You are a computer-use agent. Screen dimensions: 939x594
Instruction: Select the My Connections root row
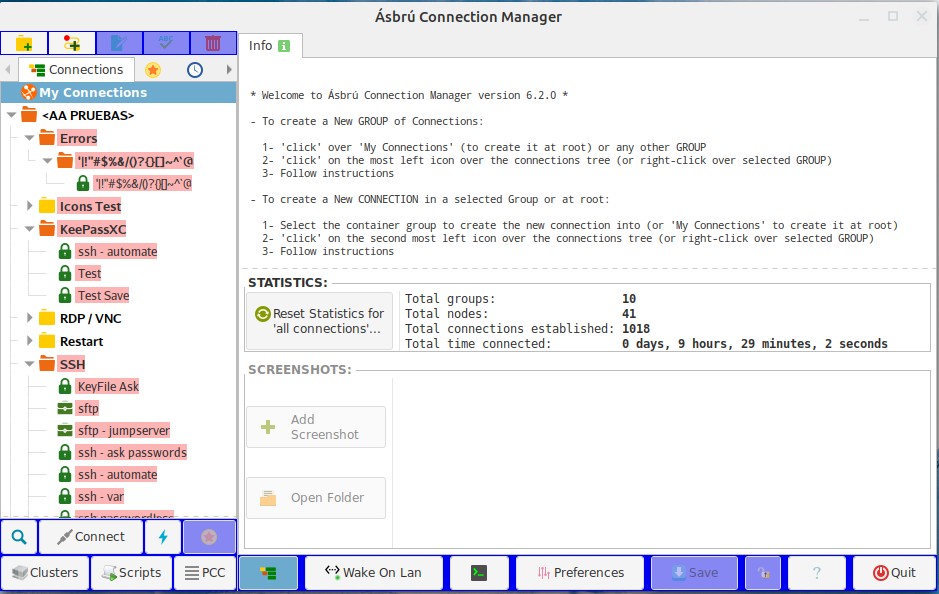(119, 92)
